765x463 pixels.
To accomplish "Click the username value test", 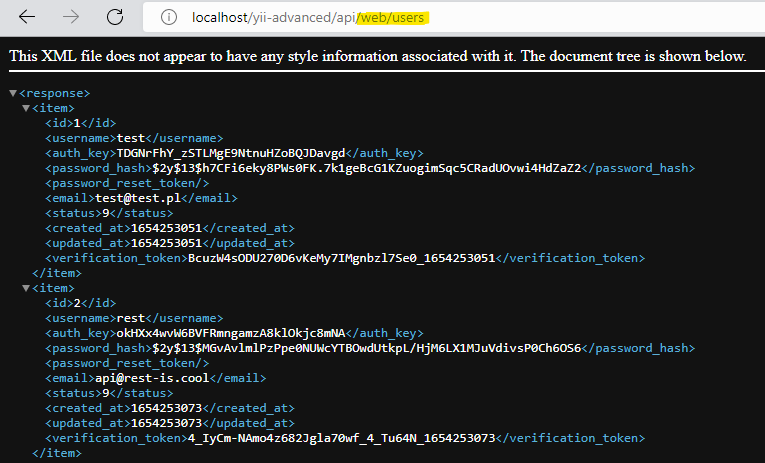I will click(131, 138).
